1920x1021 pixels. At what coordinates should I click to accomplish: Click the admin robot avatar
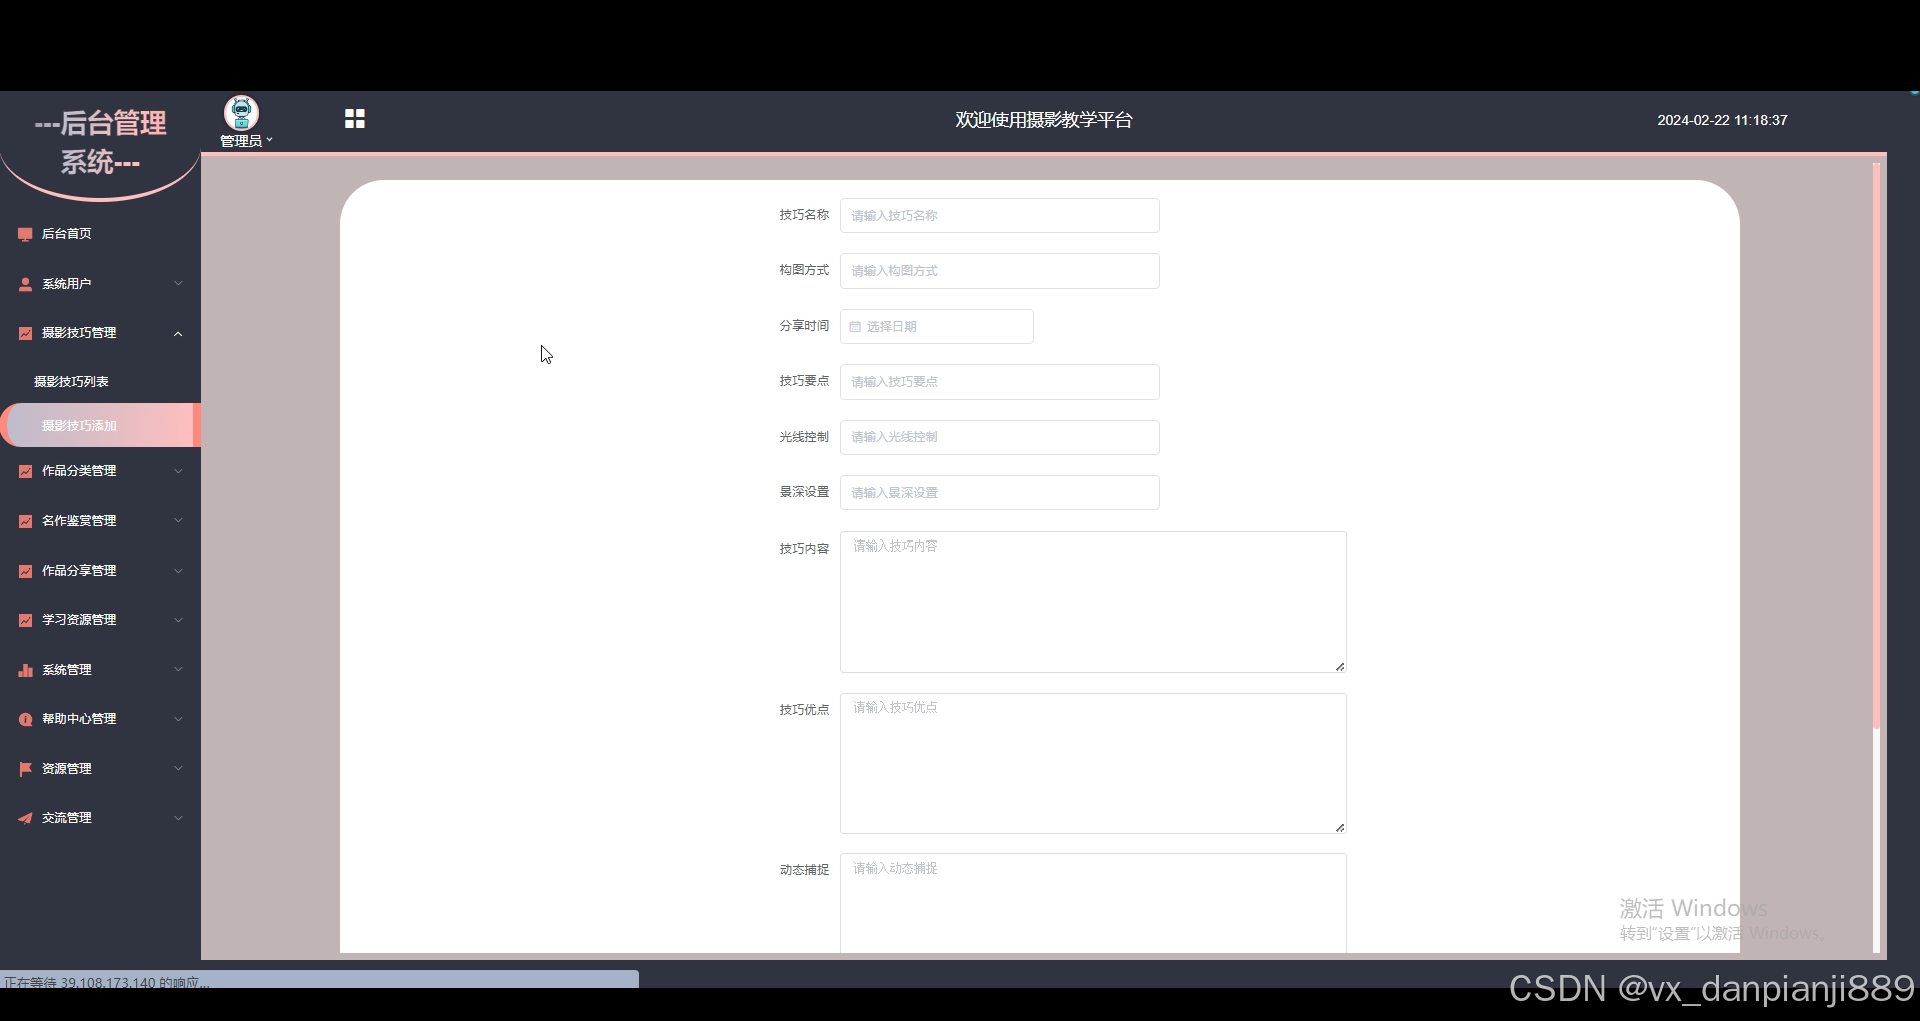[x=241, y=113]
